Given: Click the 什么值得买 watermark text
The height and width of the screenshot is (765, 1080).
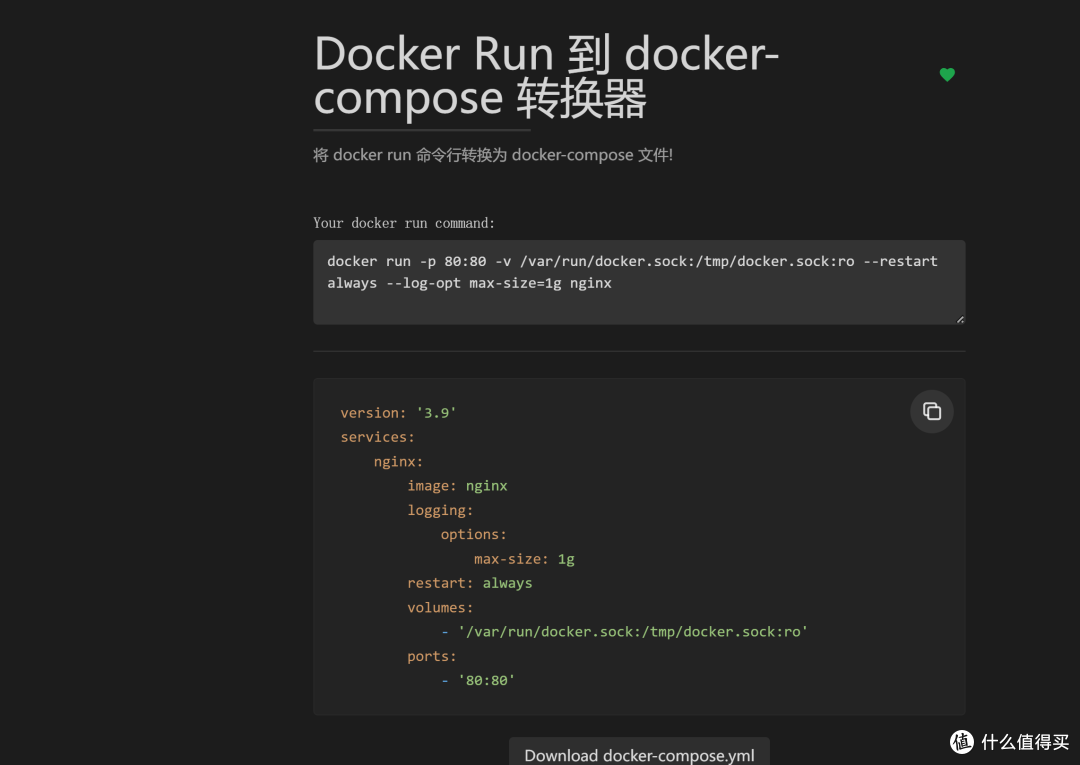Looking at the screenshot, I should [x=1025, y=742].
